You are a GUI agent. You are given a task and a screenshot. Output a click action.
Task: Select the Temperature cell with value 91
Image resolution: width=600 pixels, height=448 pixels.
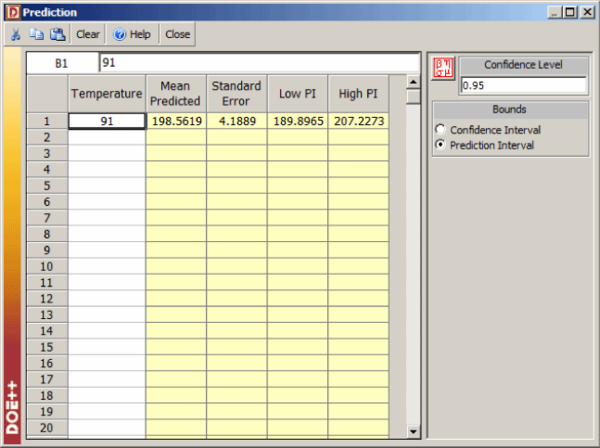pos(106,121)
